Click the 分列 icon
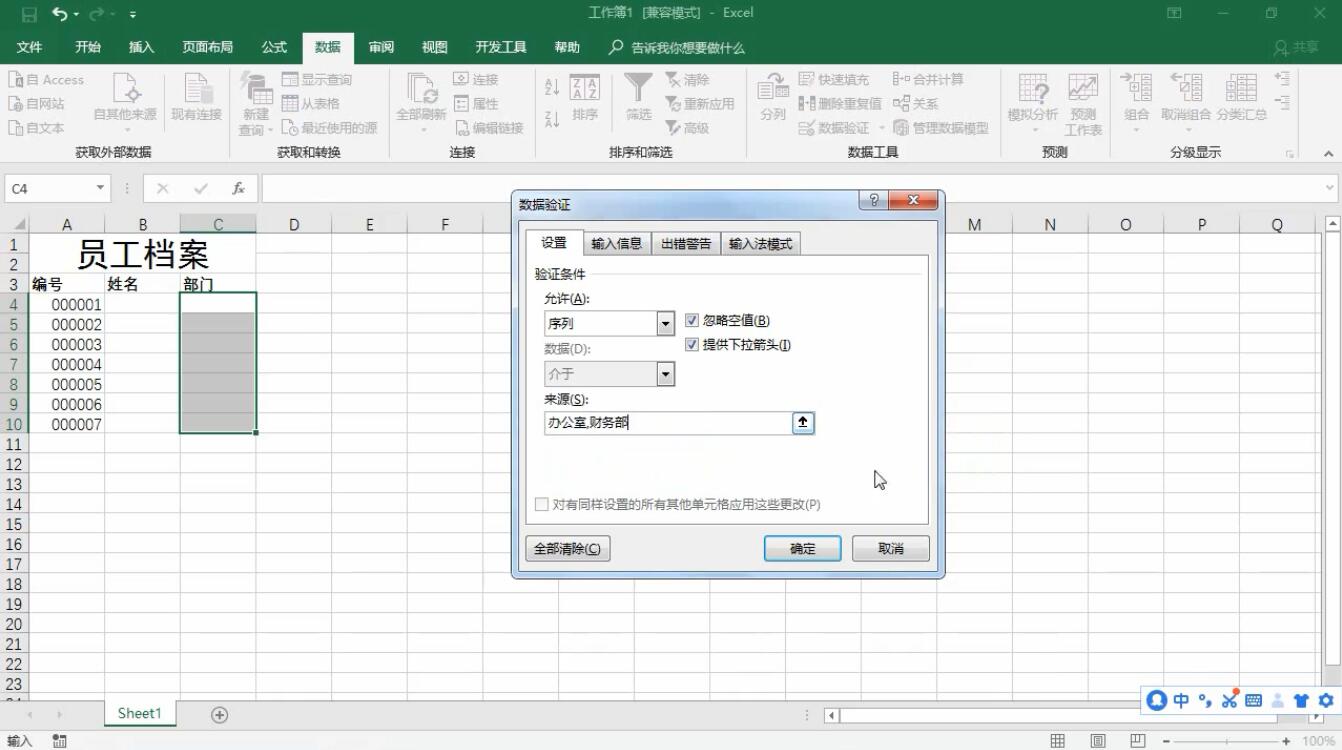This screenshot has width=1342, height=750. (x=772, y=88)
